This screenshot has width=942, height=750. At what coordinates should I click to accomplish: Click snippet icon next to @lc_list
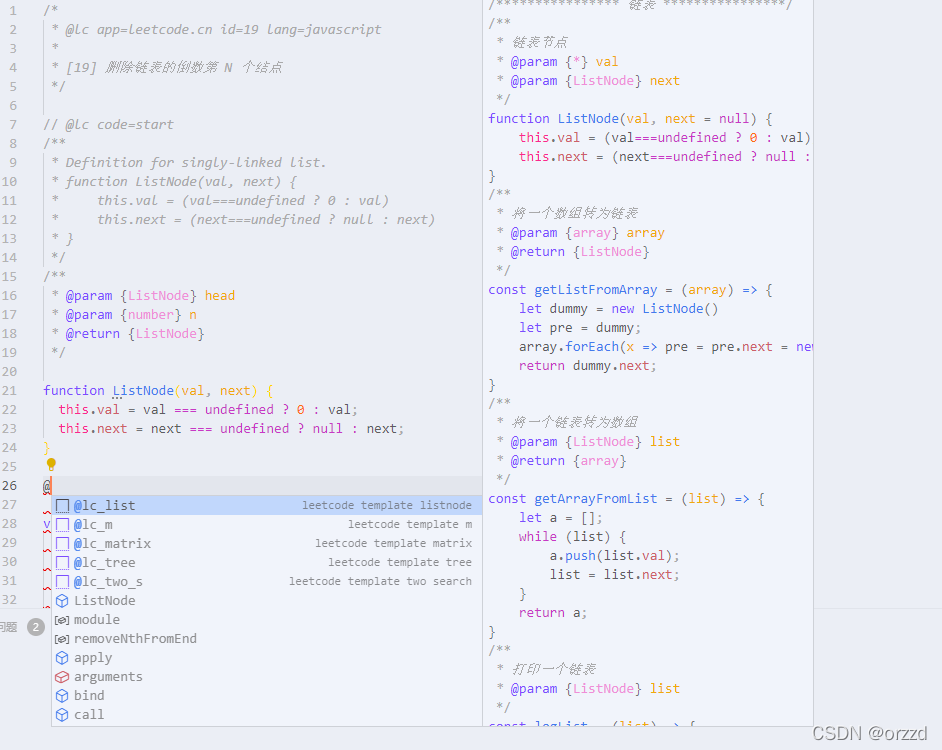click(62, 505)
